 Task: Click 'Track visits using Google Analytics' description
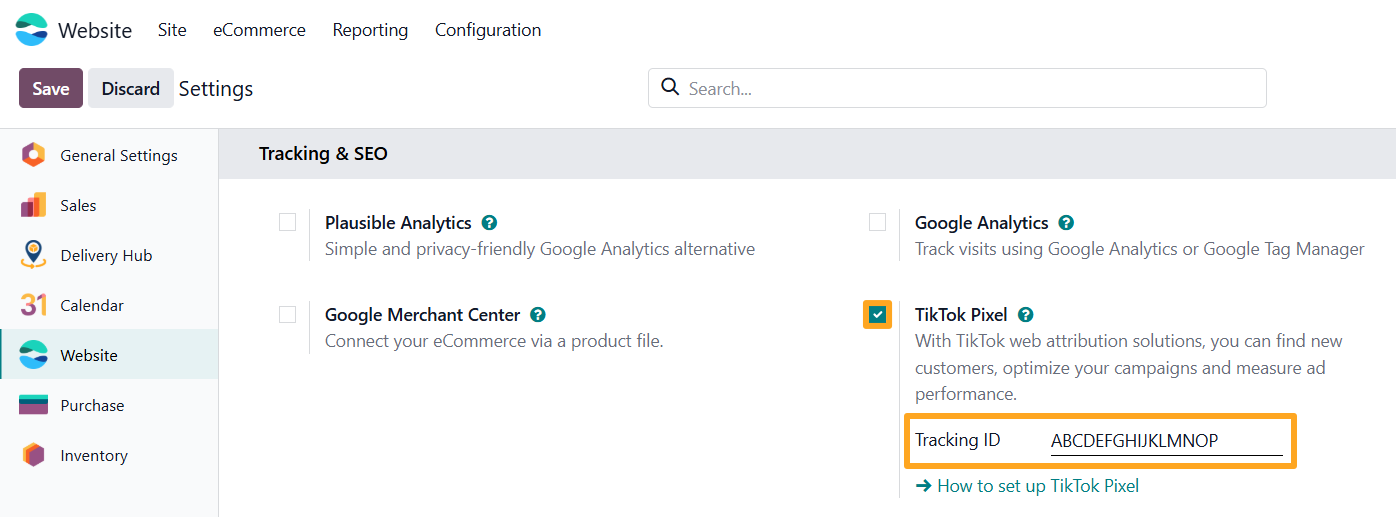1140,249
